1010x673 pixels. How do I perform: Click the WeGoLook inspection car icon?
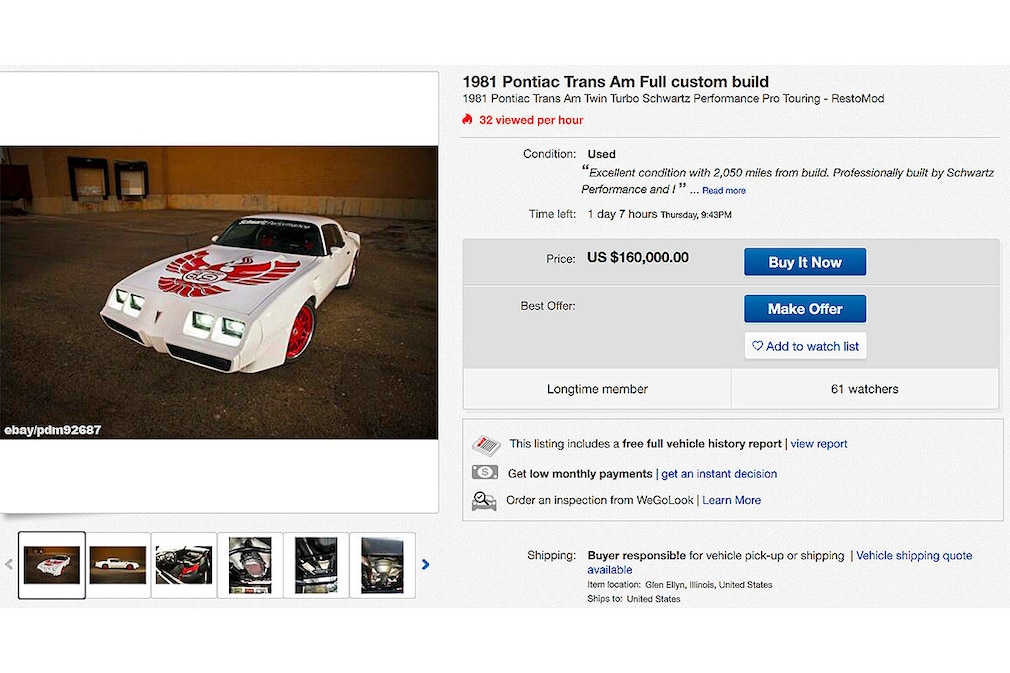pyautogui.click(x=485, y=501)
